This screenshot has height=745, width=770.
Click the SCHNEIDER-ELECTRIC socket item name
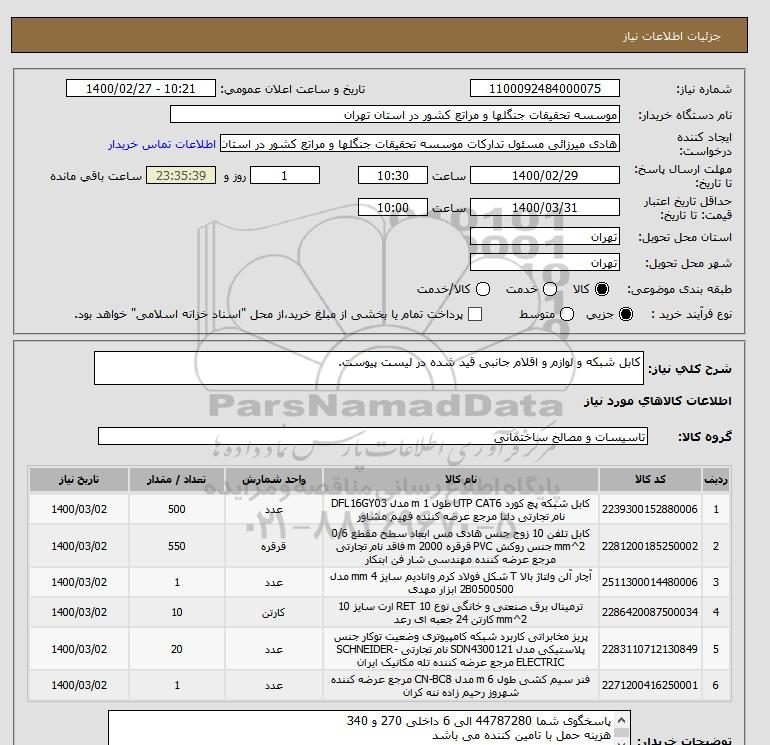pyautogui.click(x=461, y=649)
